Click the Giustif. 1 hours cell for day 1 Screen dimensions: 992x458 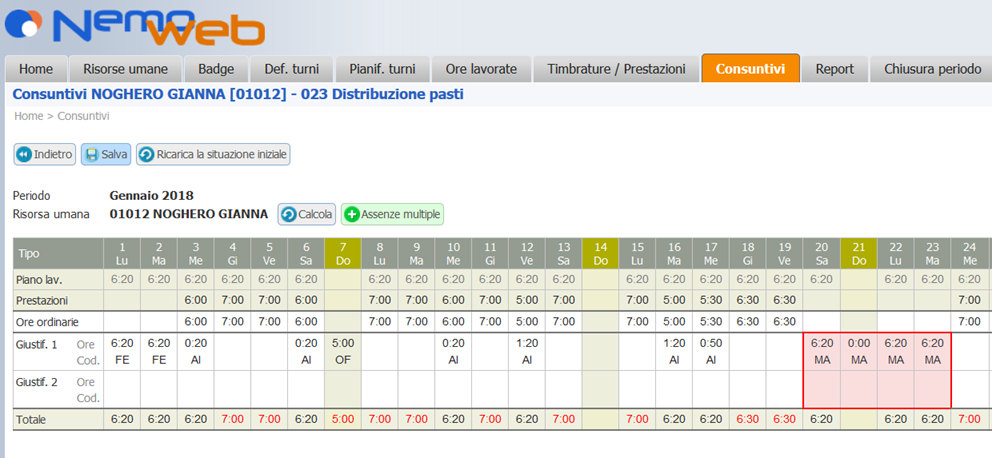(x=122, y=344)
